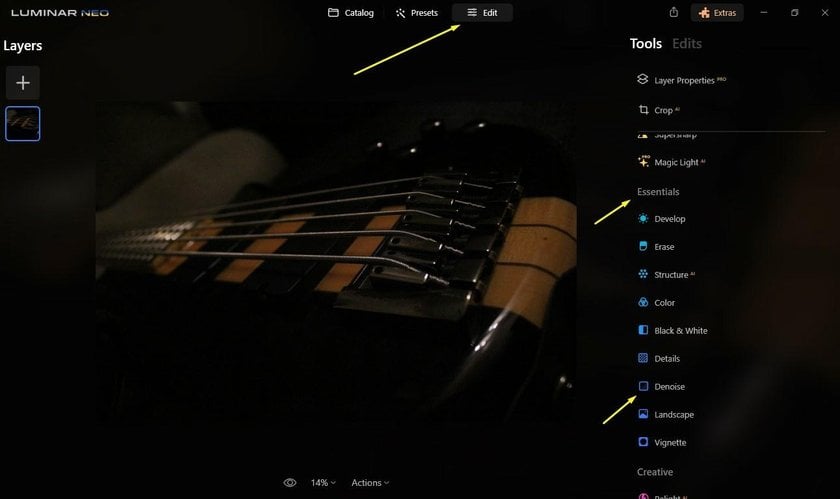
Task: Select the Erase tool icon
Action: (643, 247)
